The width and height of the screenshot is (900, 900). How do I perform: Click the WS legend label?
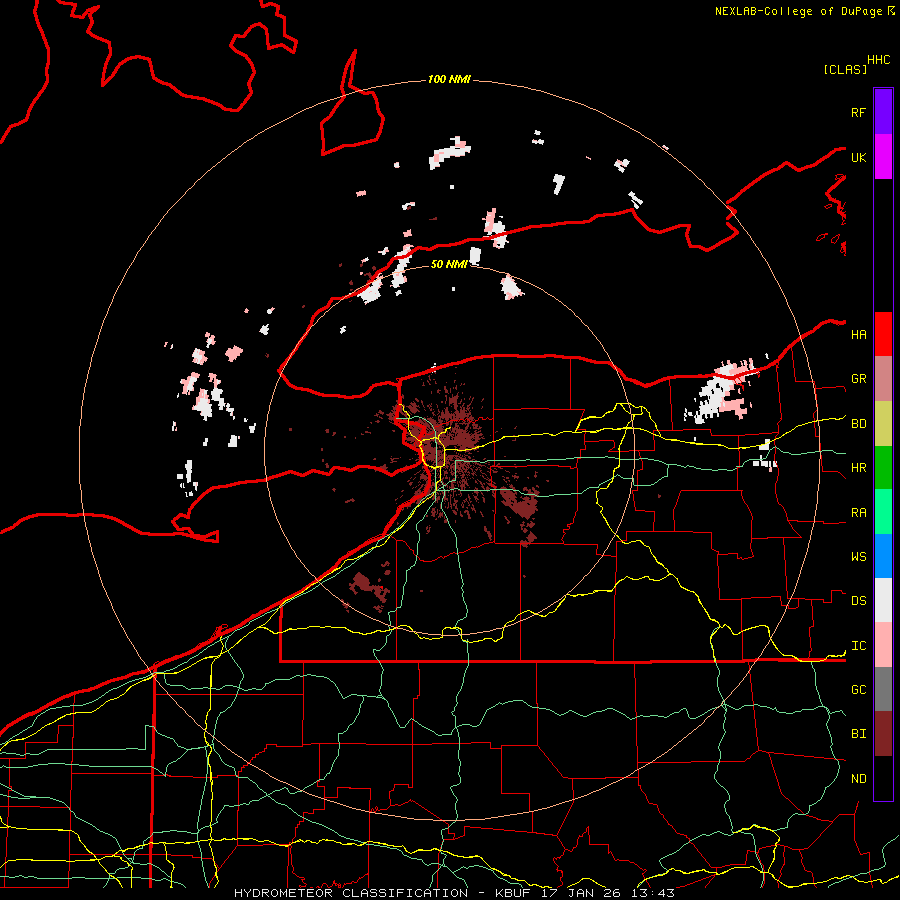coord(858,557)
